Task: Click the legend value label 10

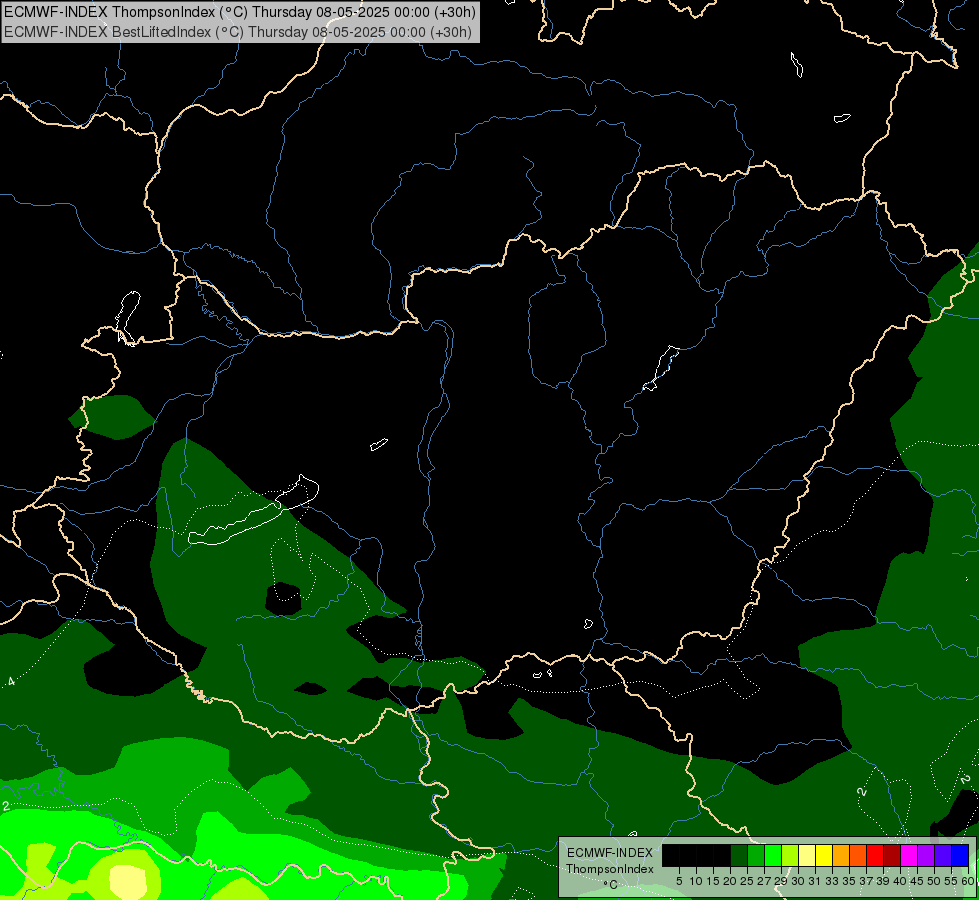Action: click(x=696, y=881)
